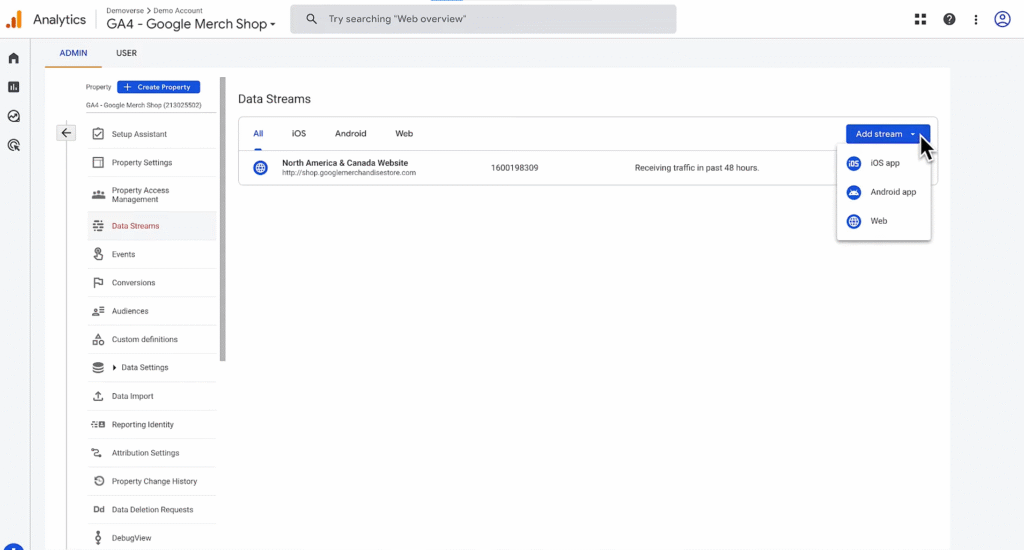The width and height of the screenshot is (1024, 550).
Task: Open Property Settings link
Action: point(142,163)
